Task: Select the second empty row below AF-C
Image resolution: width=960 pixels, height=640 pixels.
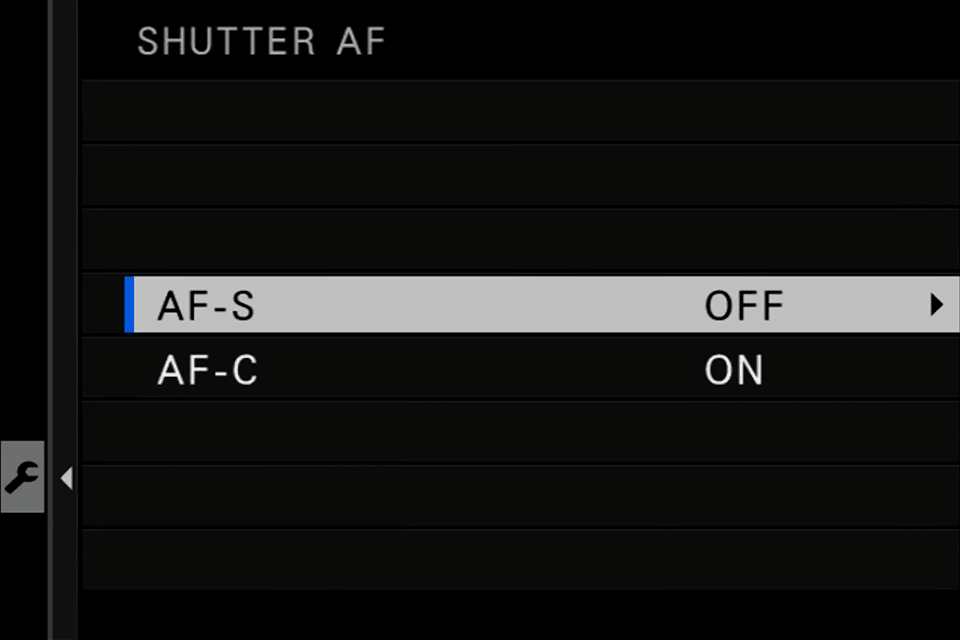Action: tap(520, 496)
